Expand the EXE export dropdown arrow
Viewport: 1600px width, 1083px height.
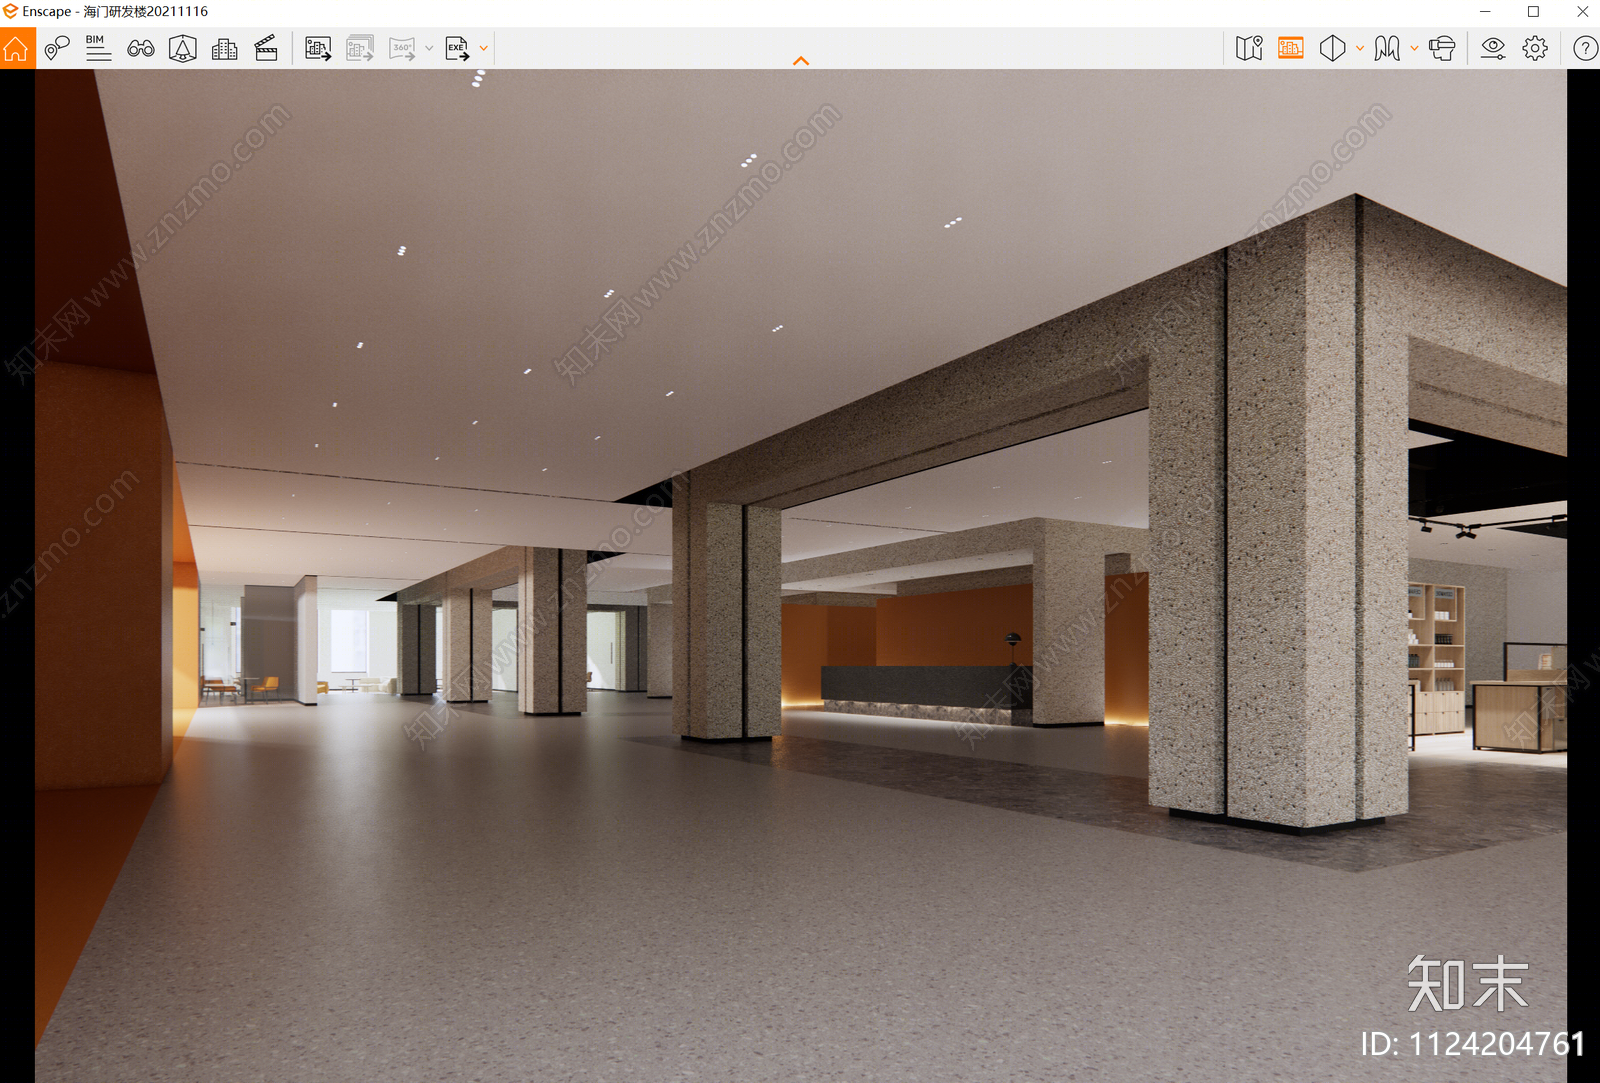pos(484,48)
